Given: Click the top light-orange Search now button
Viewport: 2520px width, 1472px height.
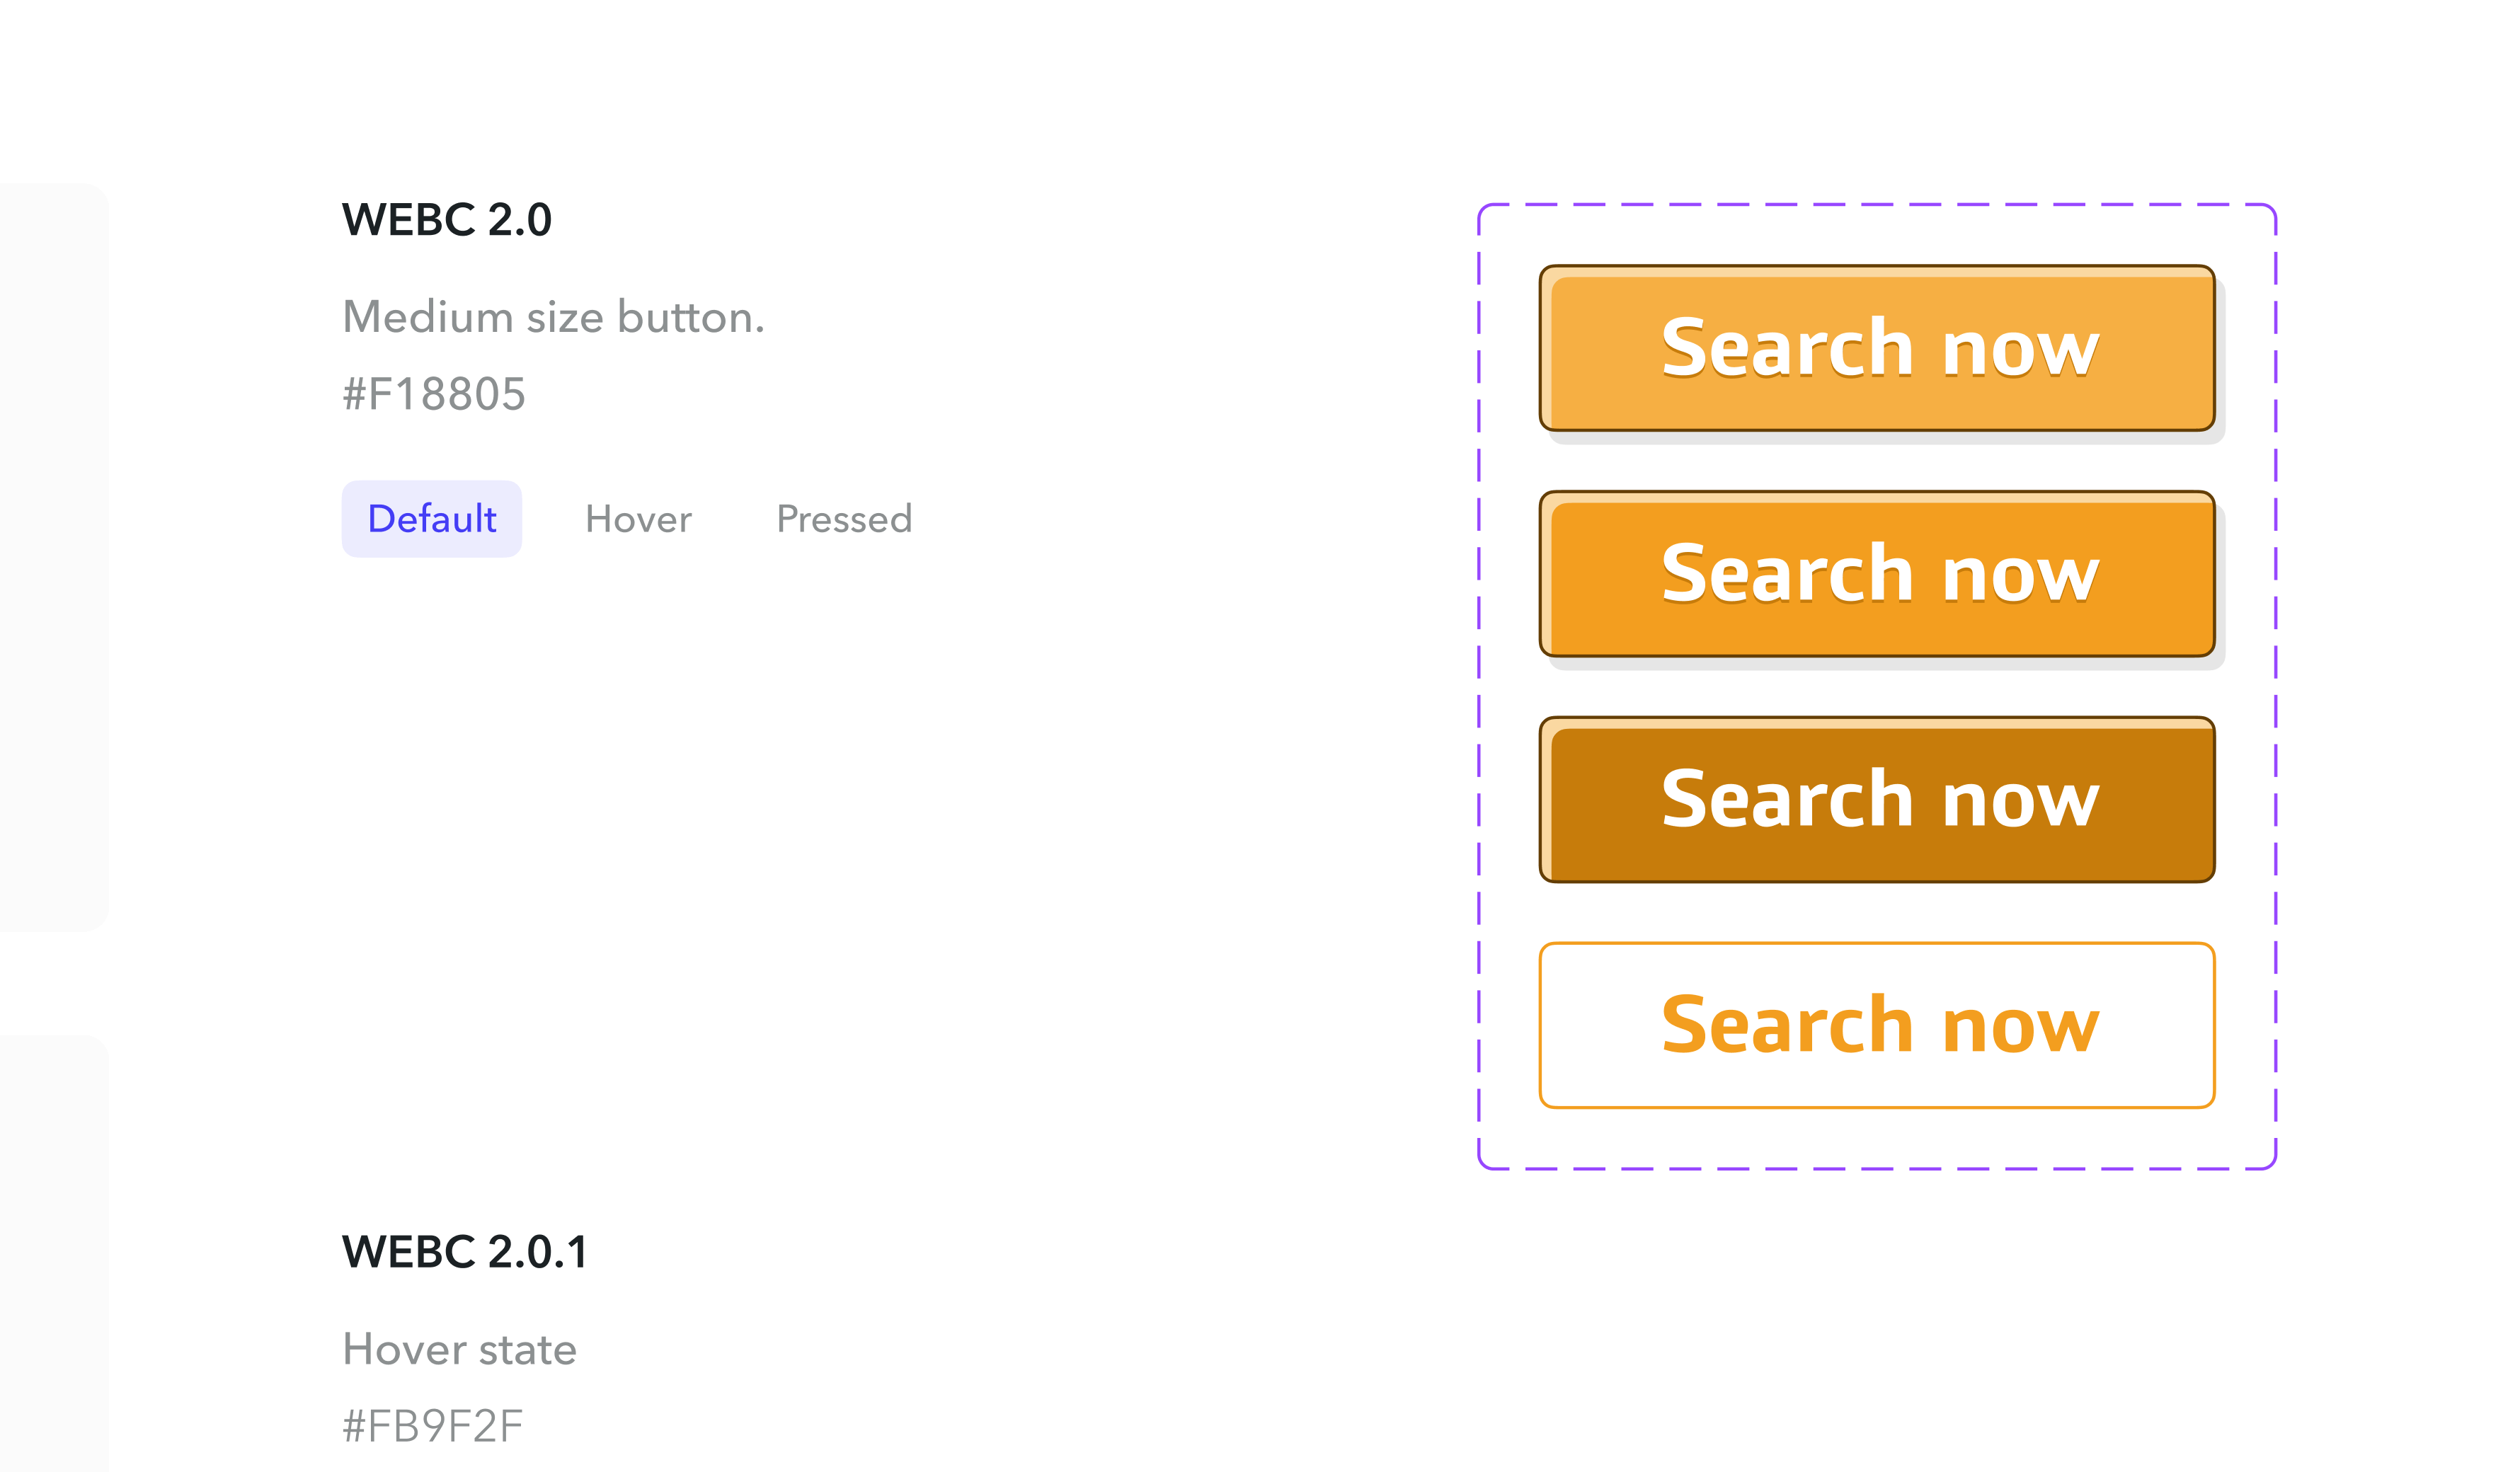Looking at the screenshot, I should coord(1877,349).
